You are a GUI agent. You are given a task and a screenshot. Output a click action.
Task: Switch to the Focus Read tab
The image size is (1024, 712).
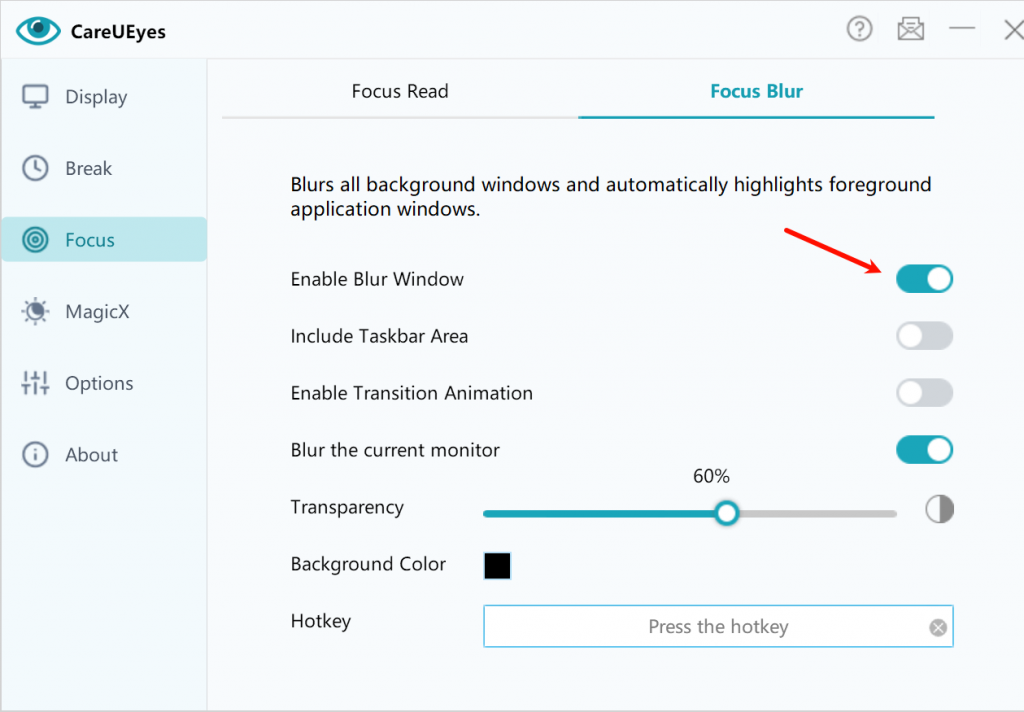pos(400,91)
